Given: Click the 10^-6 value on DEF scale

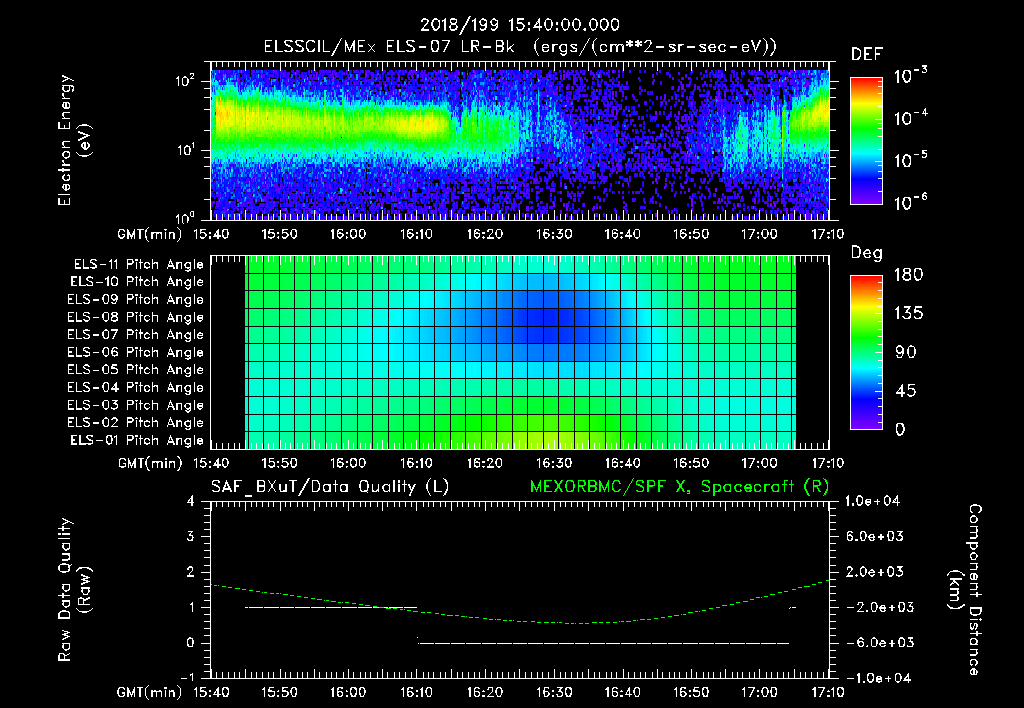Looking at the screenshot, I should [910, 202].
